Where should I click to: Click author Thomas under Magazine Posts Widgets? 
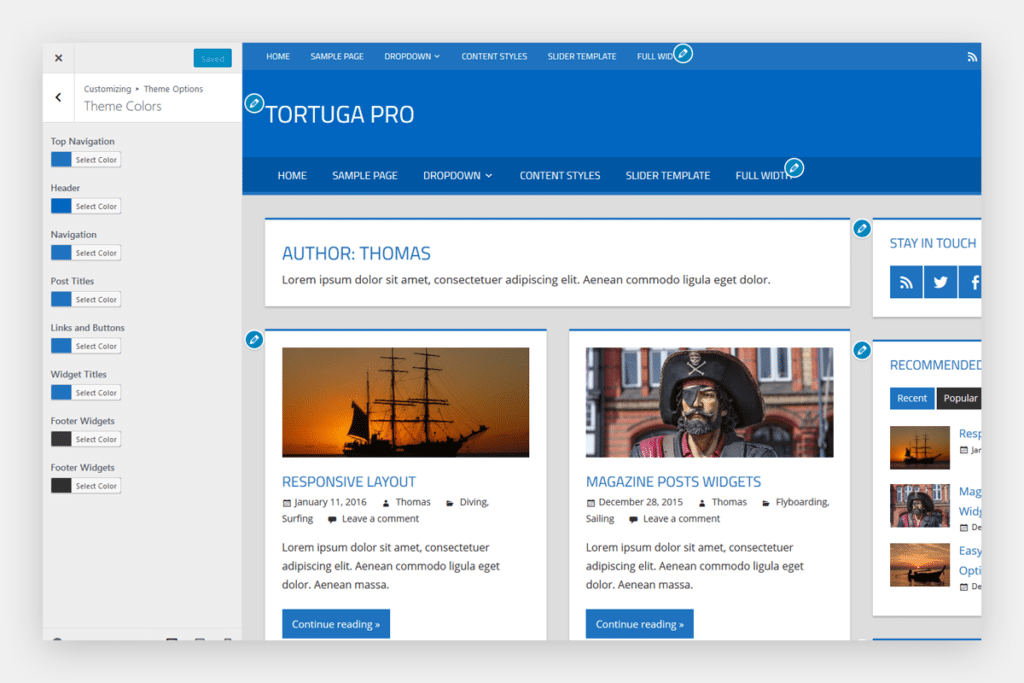[x=729, y=502]
